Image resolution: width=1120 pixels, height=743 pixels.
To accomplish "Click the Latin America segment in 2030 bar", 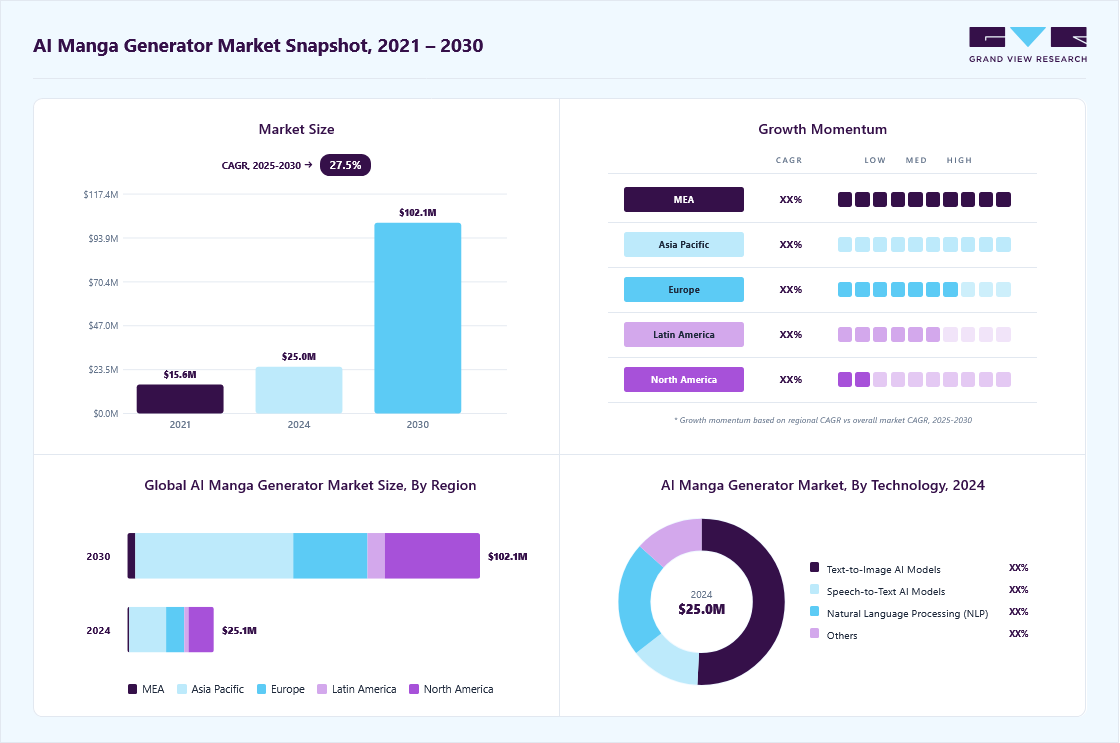I will (376, 556).
